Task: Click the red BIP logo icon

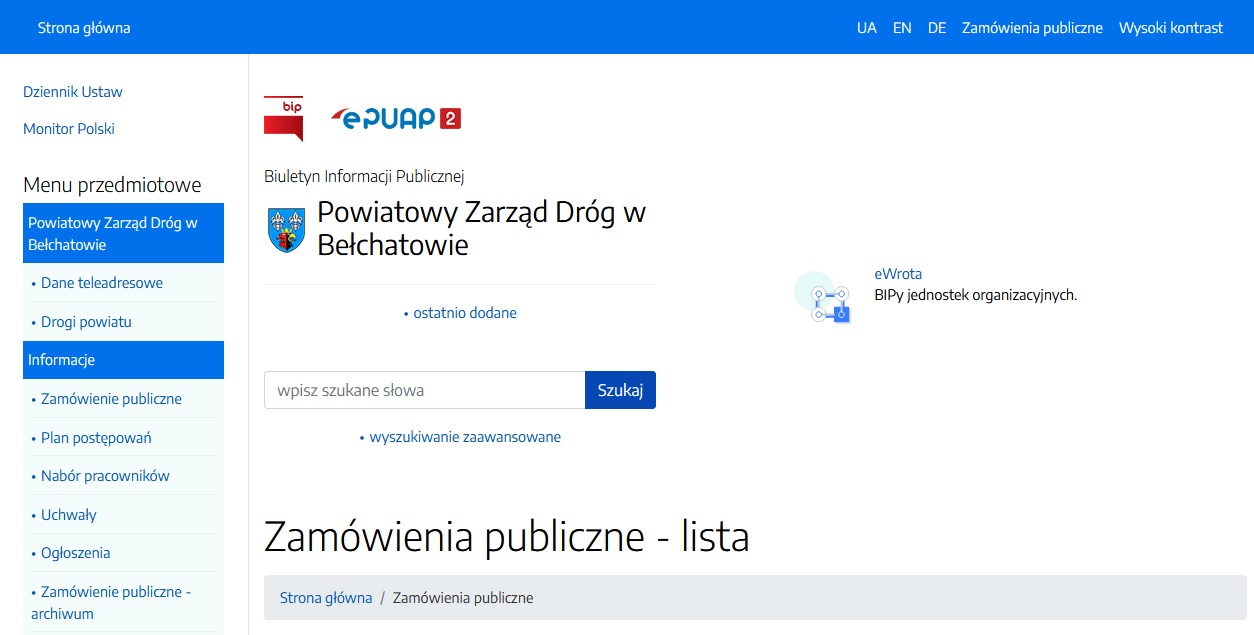Action: [x=283, y=118]
